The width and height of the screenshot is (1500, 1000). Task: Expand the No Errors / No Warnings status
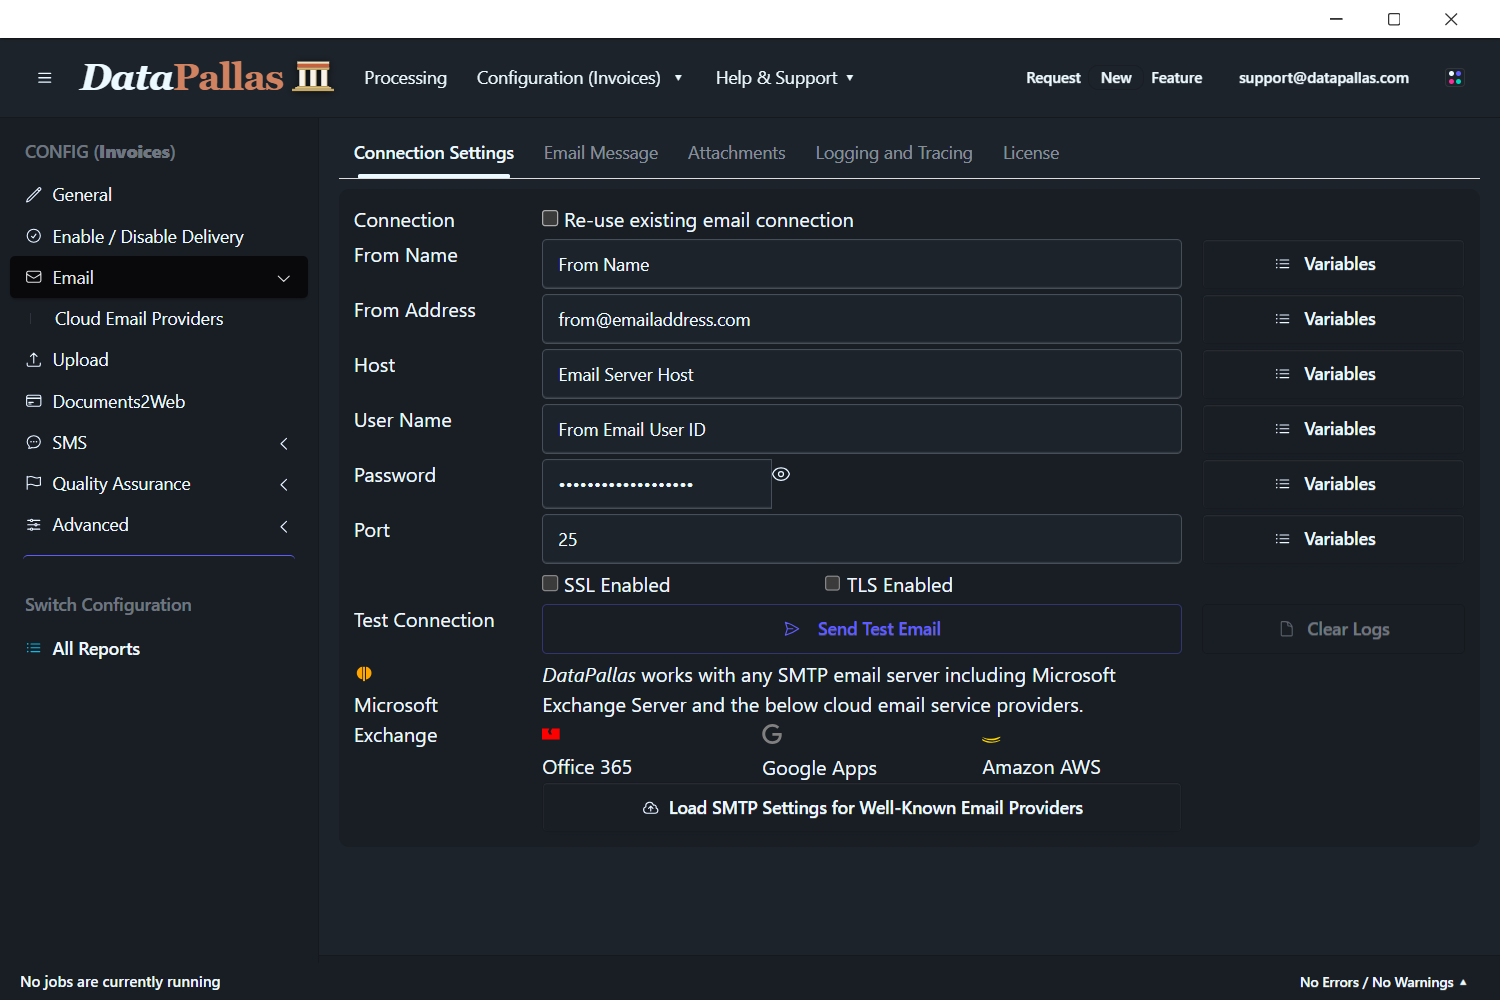pyautogui.click(x=1383, y=982)
